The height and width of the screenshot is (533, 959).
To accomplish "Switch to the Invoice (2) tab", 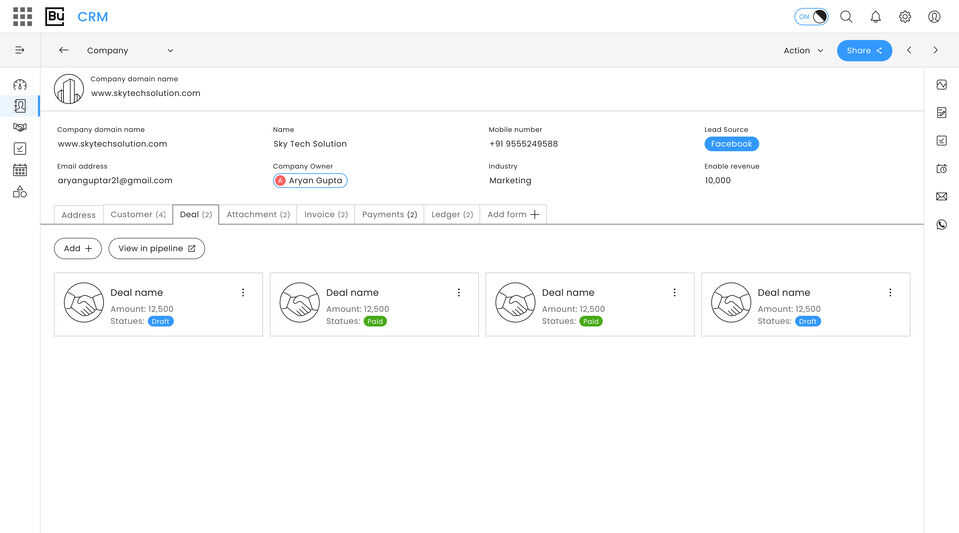I will tap(326, 214).
